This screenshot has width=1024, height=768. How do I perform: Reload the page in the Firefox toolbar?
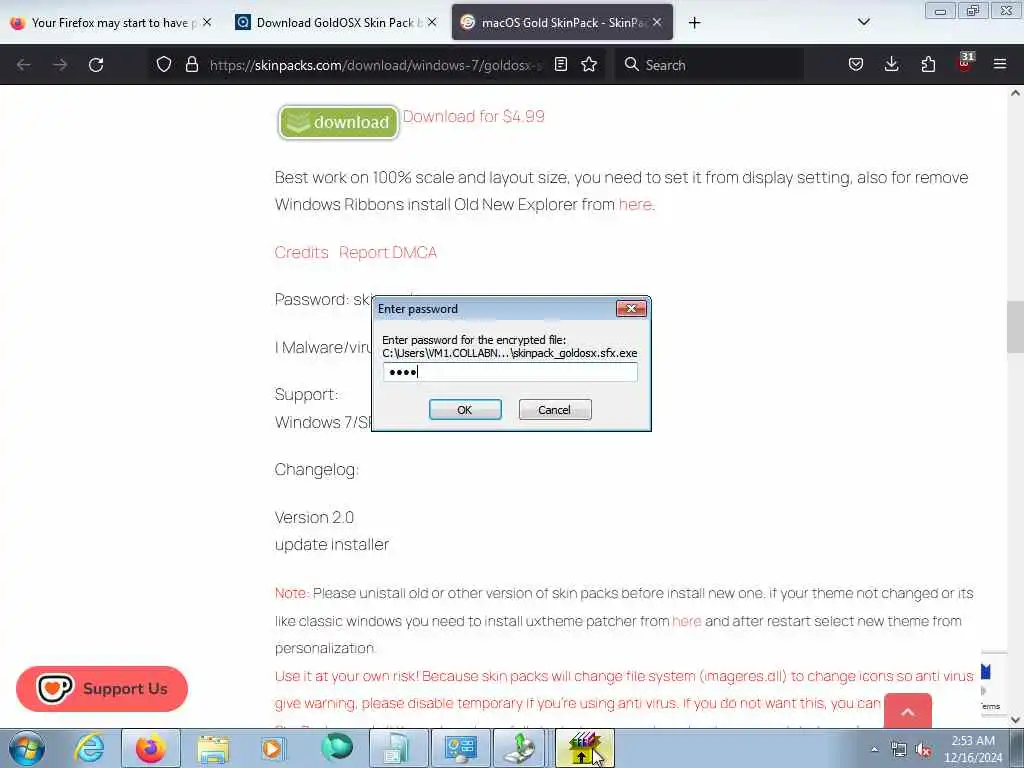click(x=96, y=65)
